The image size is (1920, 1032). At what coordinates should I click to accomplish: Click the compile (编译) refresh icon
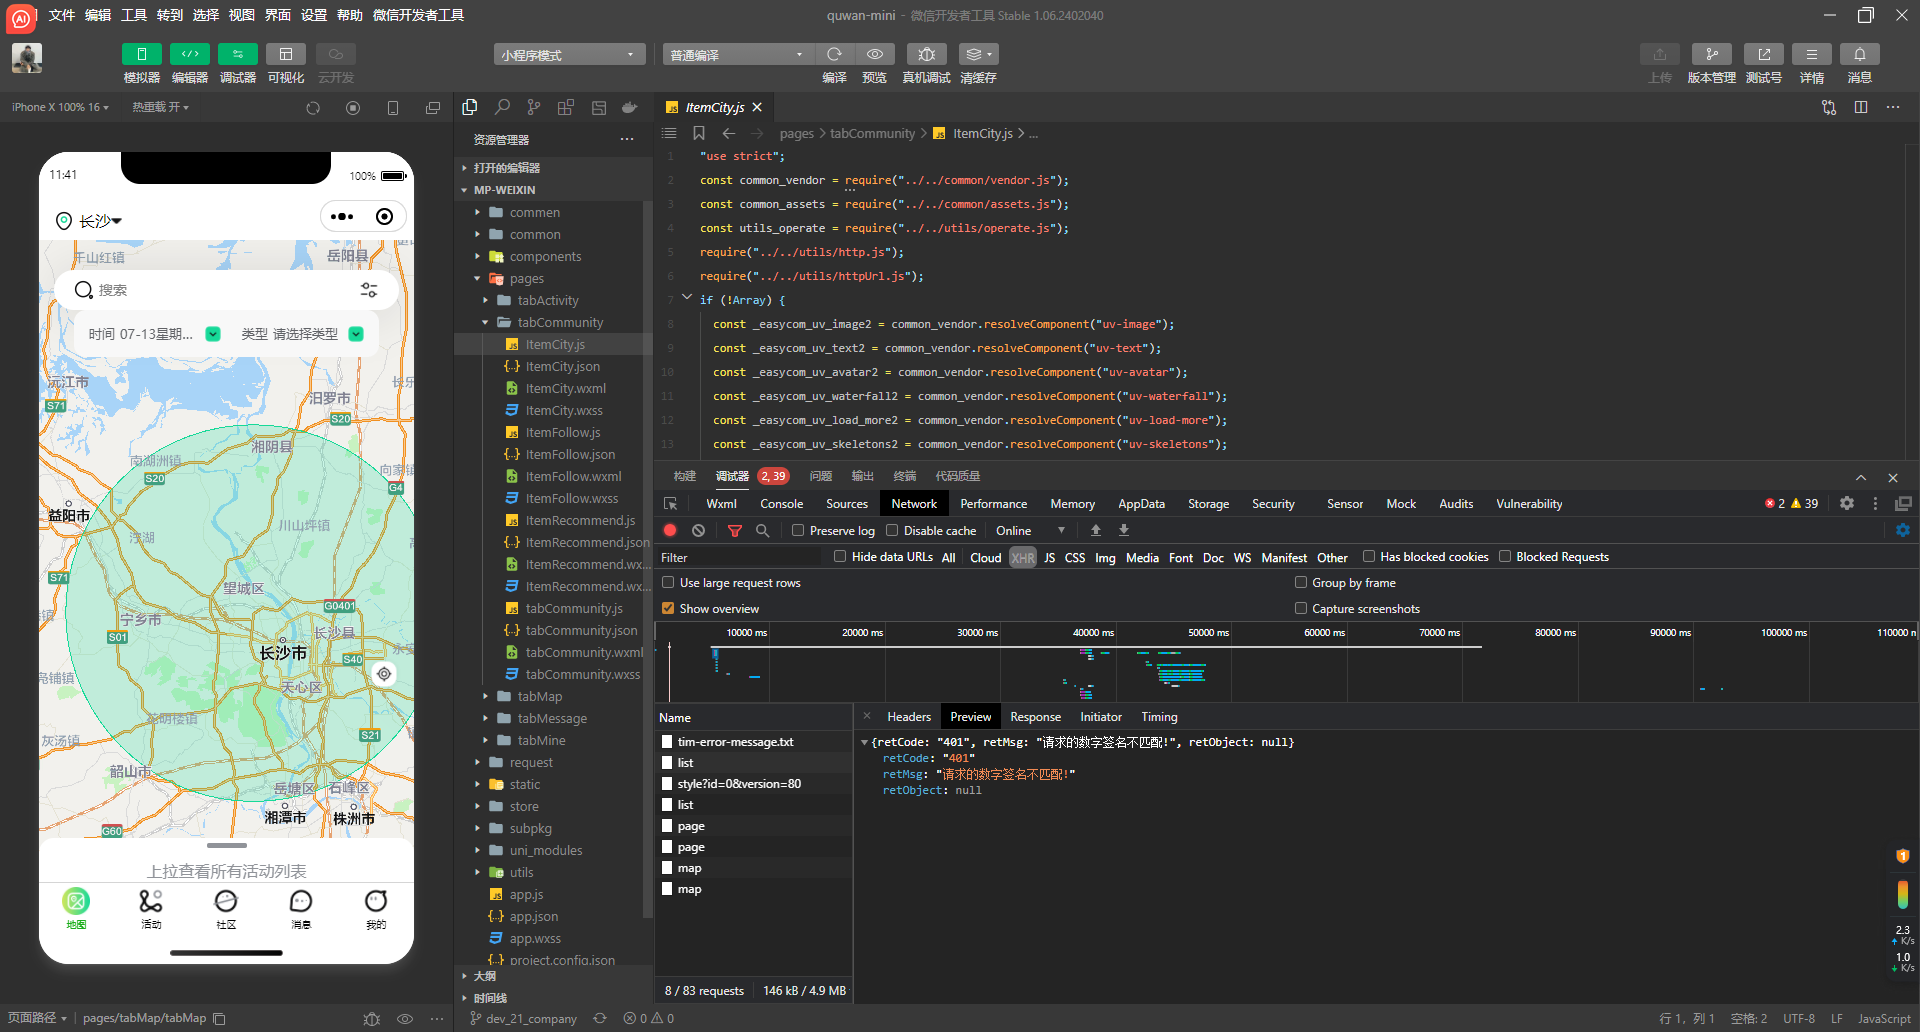pos(834,54)
